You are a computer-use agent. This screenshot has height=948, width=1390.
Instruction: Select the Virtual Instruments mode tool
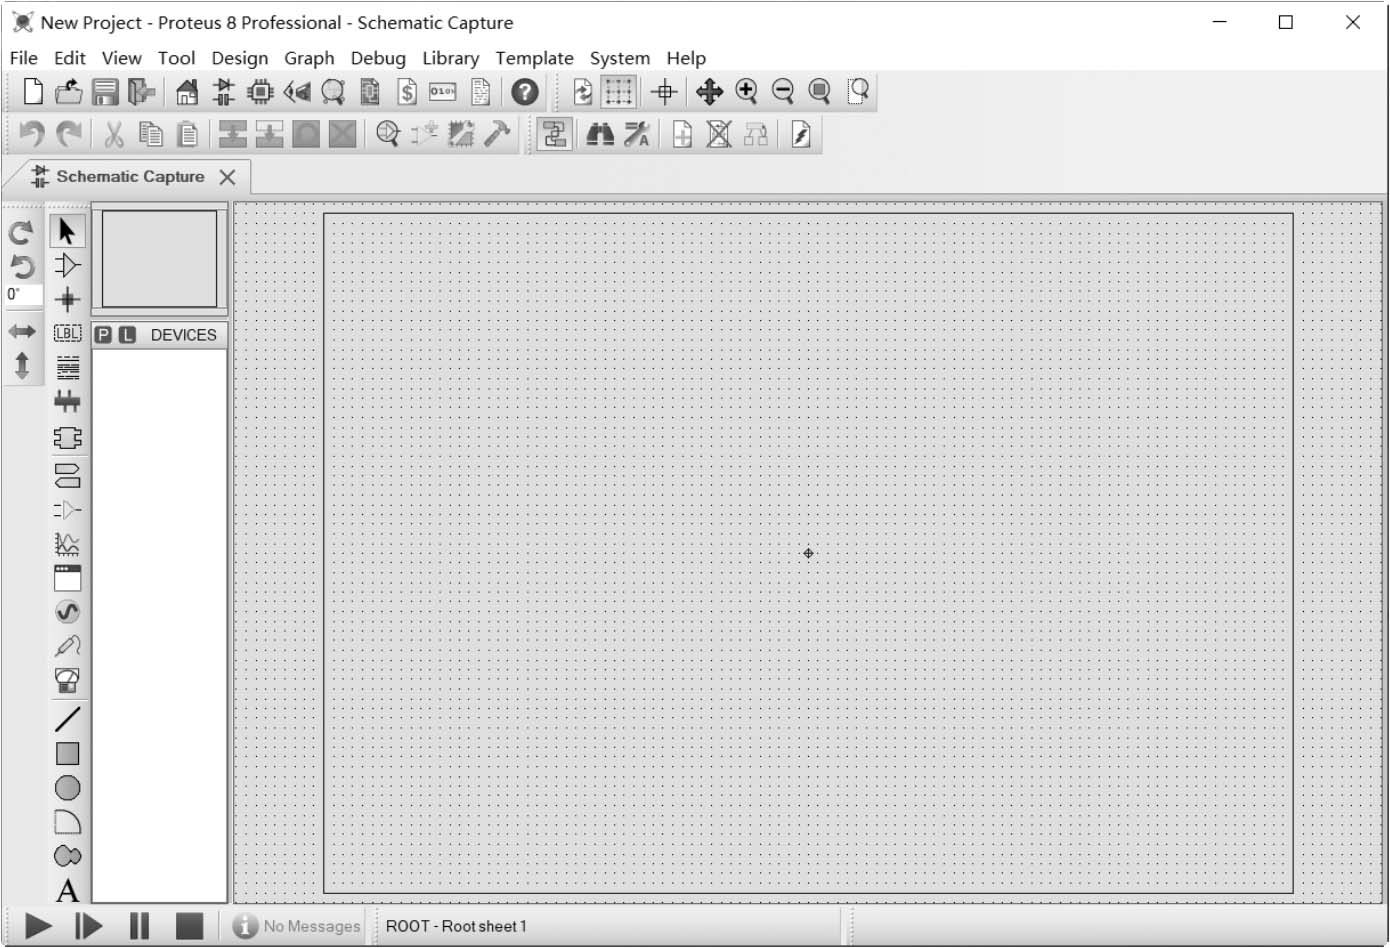tap(67, 680)
